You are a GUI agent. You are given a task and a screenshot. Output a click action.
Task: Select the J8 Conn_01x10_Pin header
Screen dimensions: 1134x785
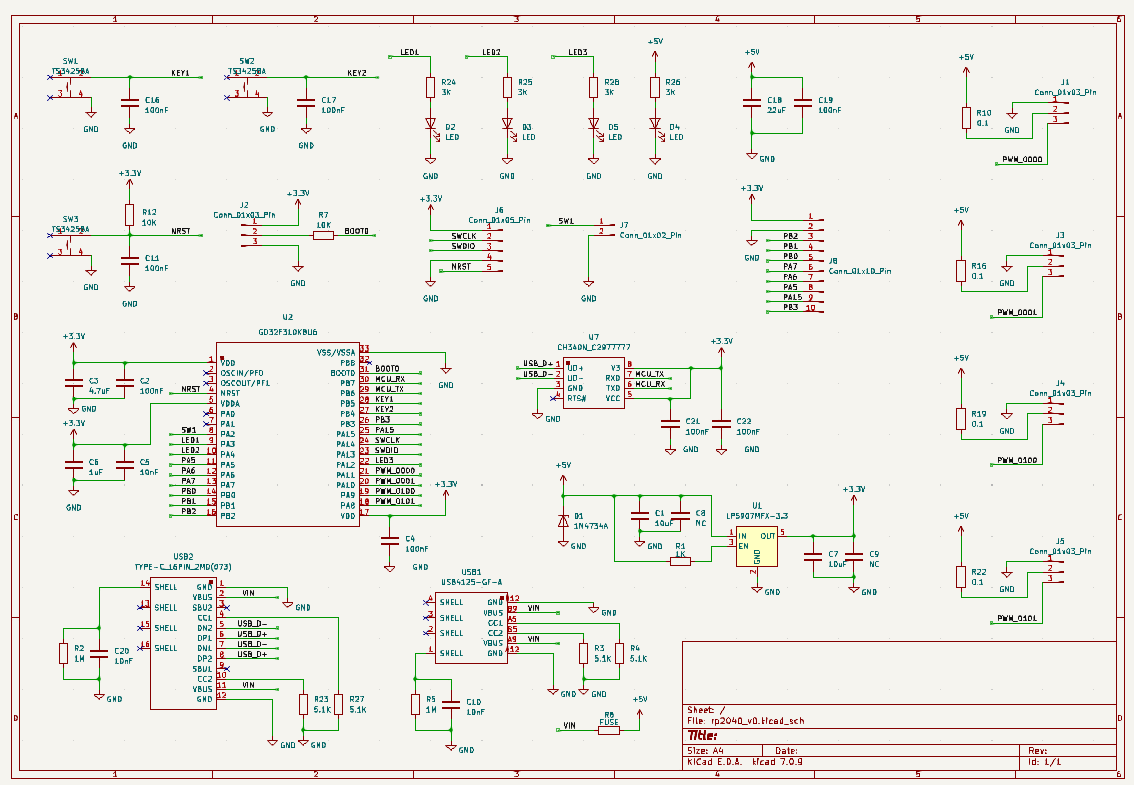[x=812, y=264]
